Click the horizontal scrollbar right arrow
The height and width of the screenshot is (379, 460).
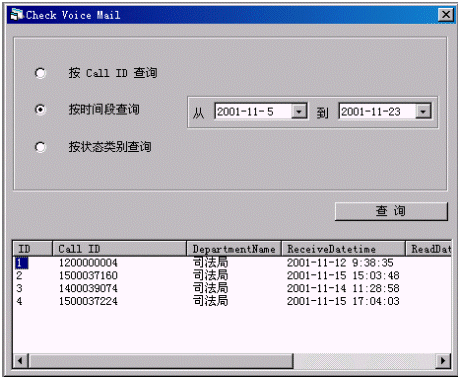(x=443, y=360)
